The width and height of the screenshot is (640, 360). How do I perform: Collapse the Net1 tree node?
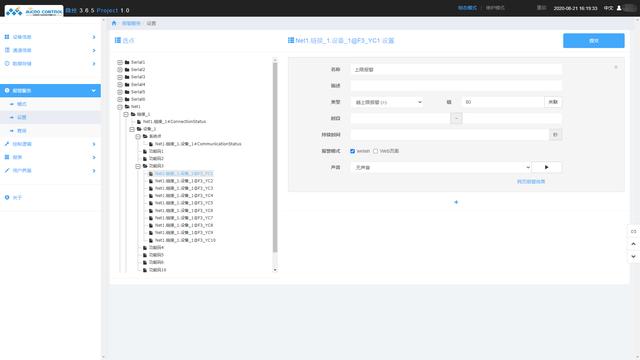point(120,107)
